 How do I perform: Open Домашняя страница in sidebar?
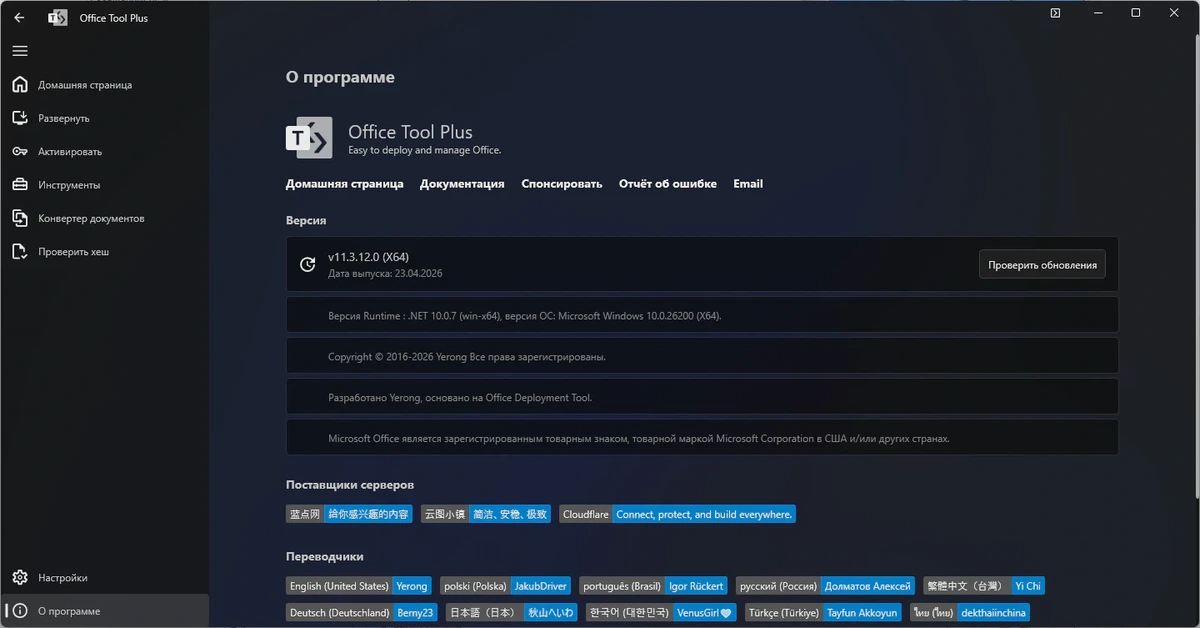[104, 85]
